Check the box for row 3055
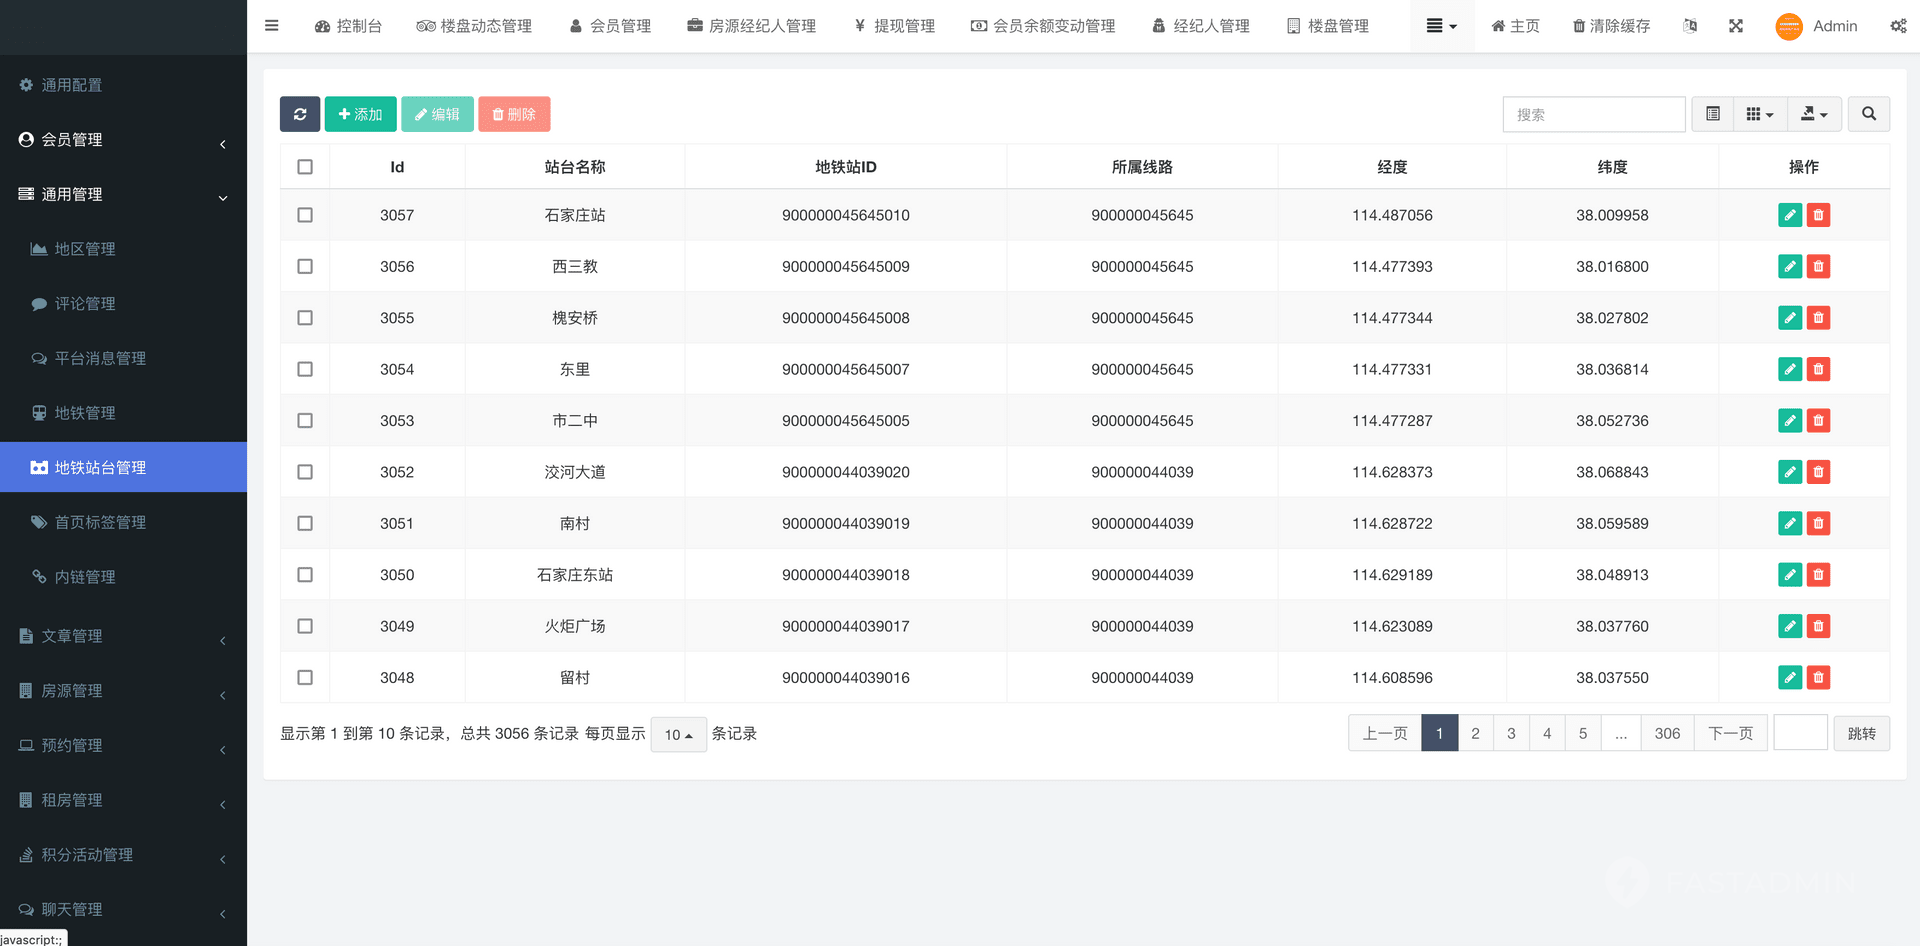 (305, 318)
